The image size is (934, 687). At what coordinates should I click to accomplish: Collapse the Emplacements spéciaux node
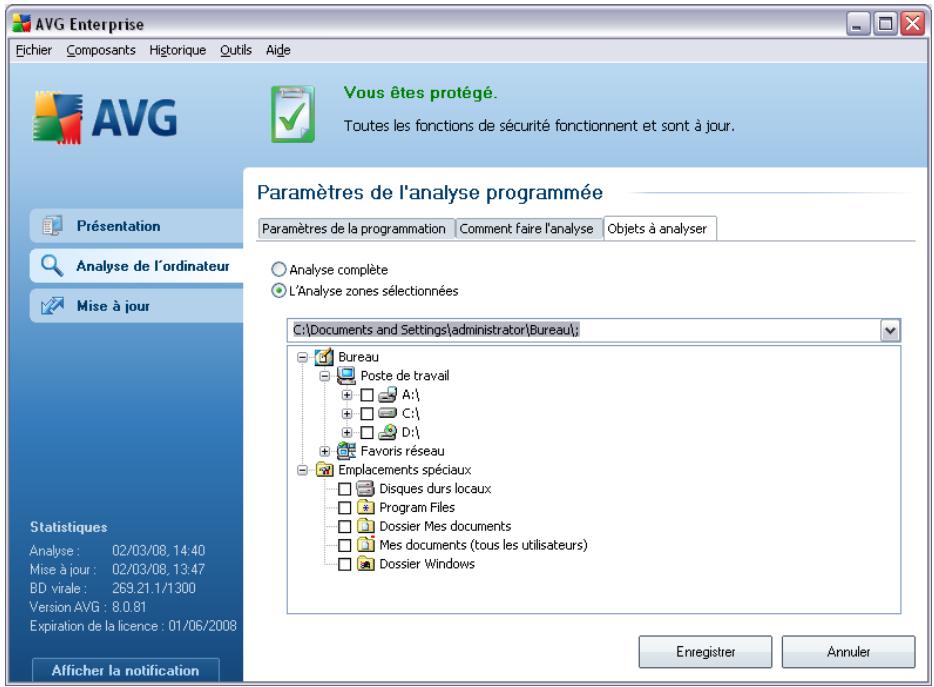pos(303,470)
